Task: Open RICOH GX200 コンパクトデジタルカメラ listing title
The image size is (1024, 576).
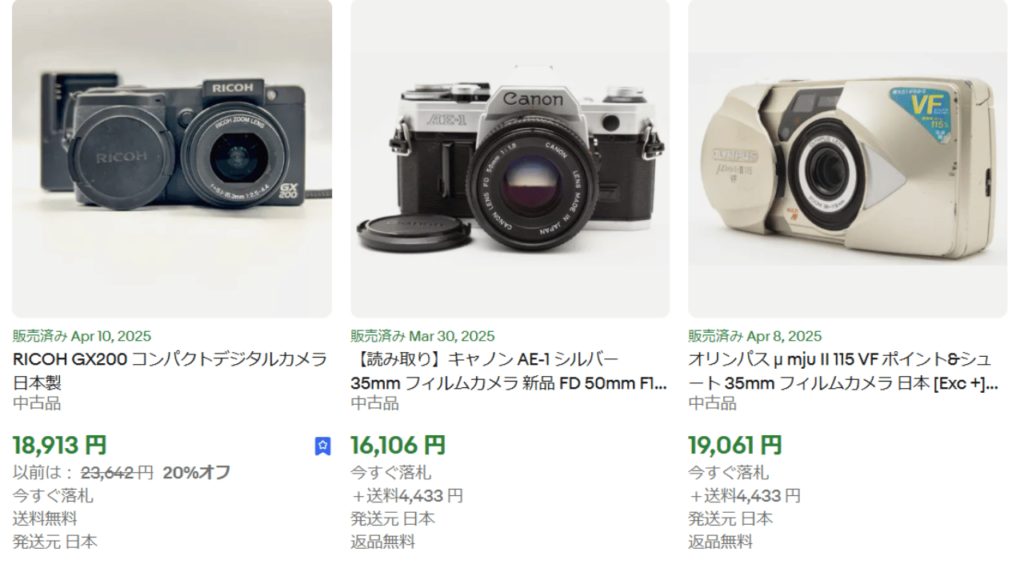Action: coord(170,371)
